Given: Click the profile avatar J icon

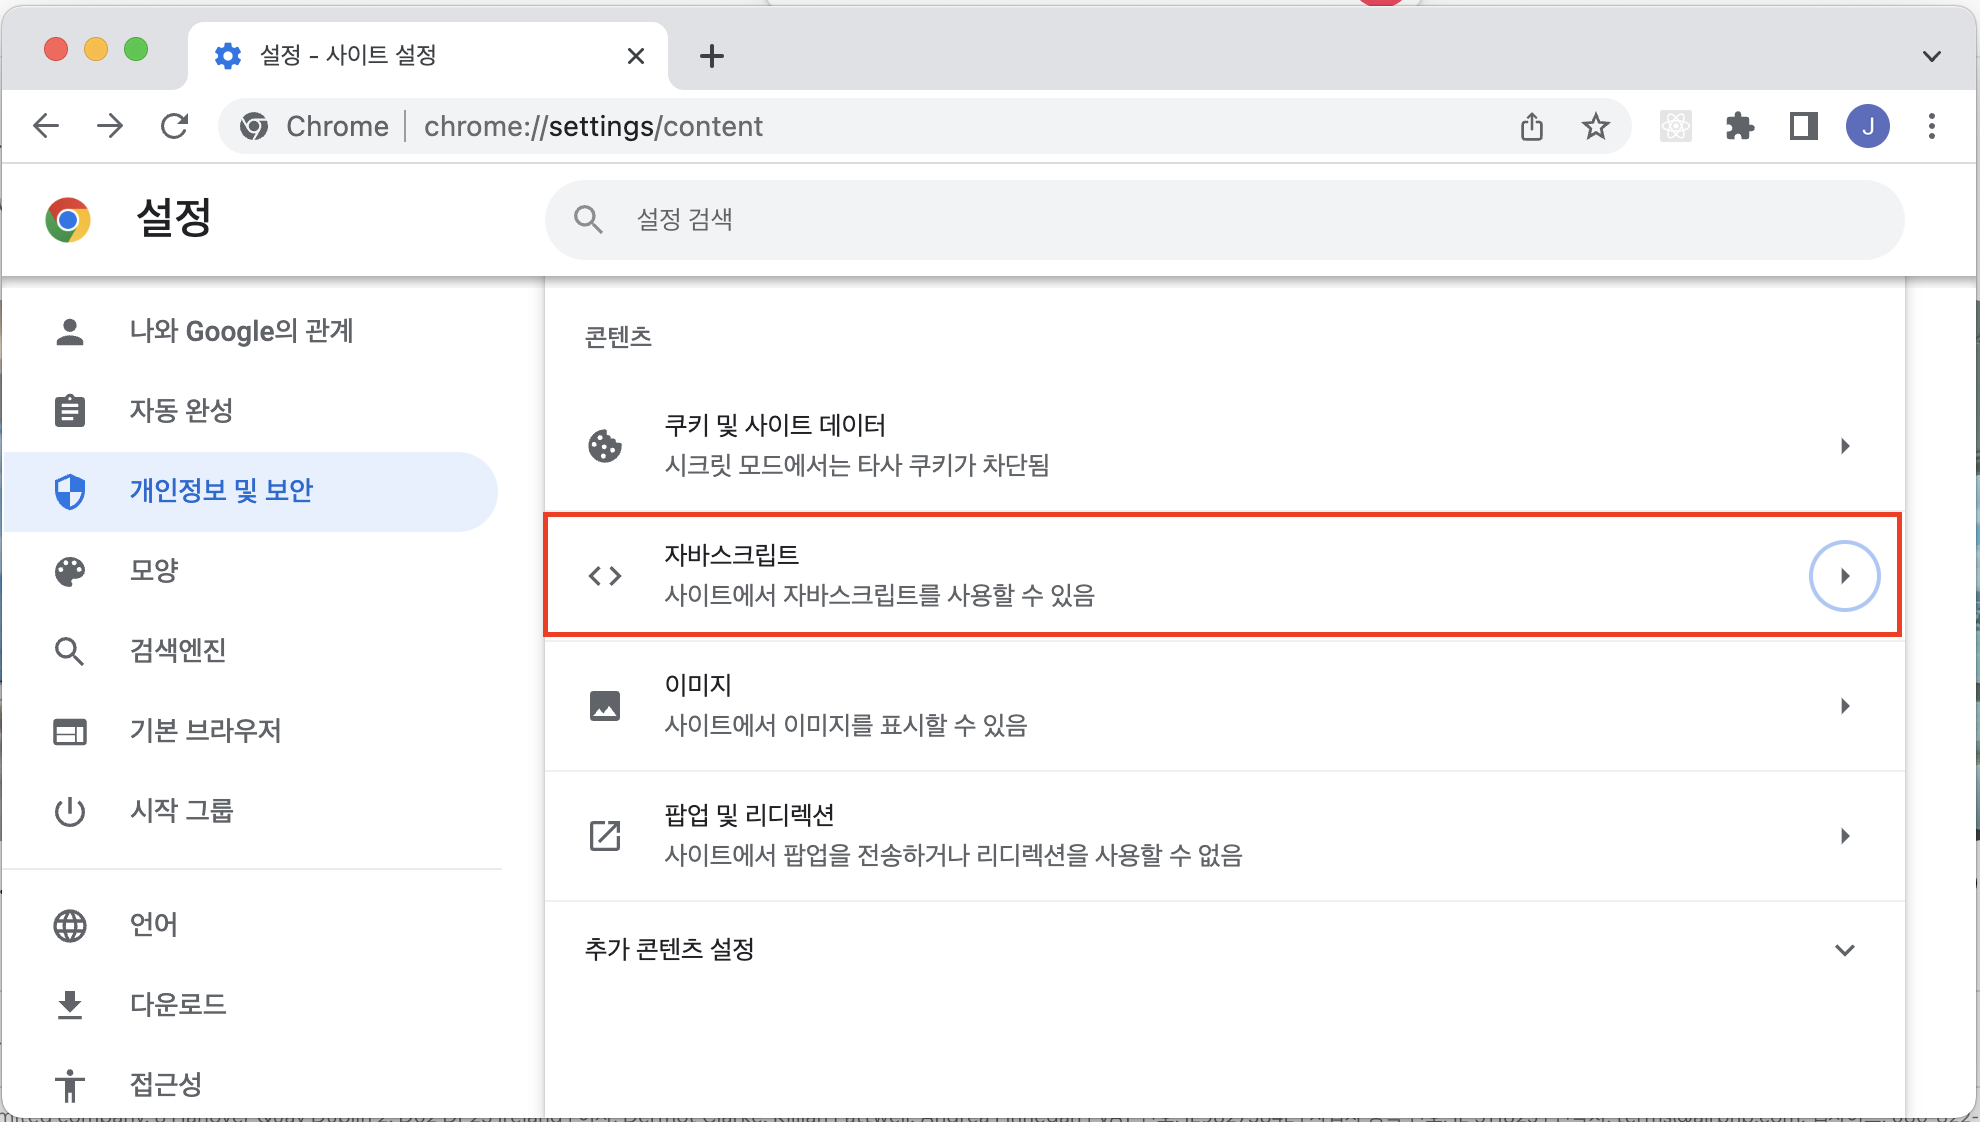Looking at the screenshot, I should tap(1867, 127).
